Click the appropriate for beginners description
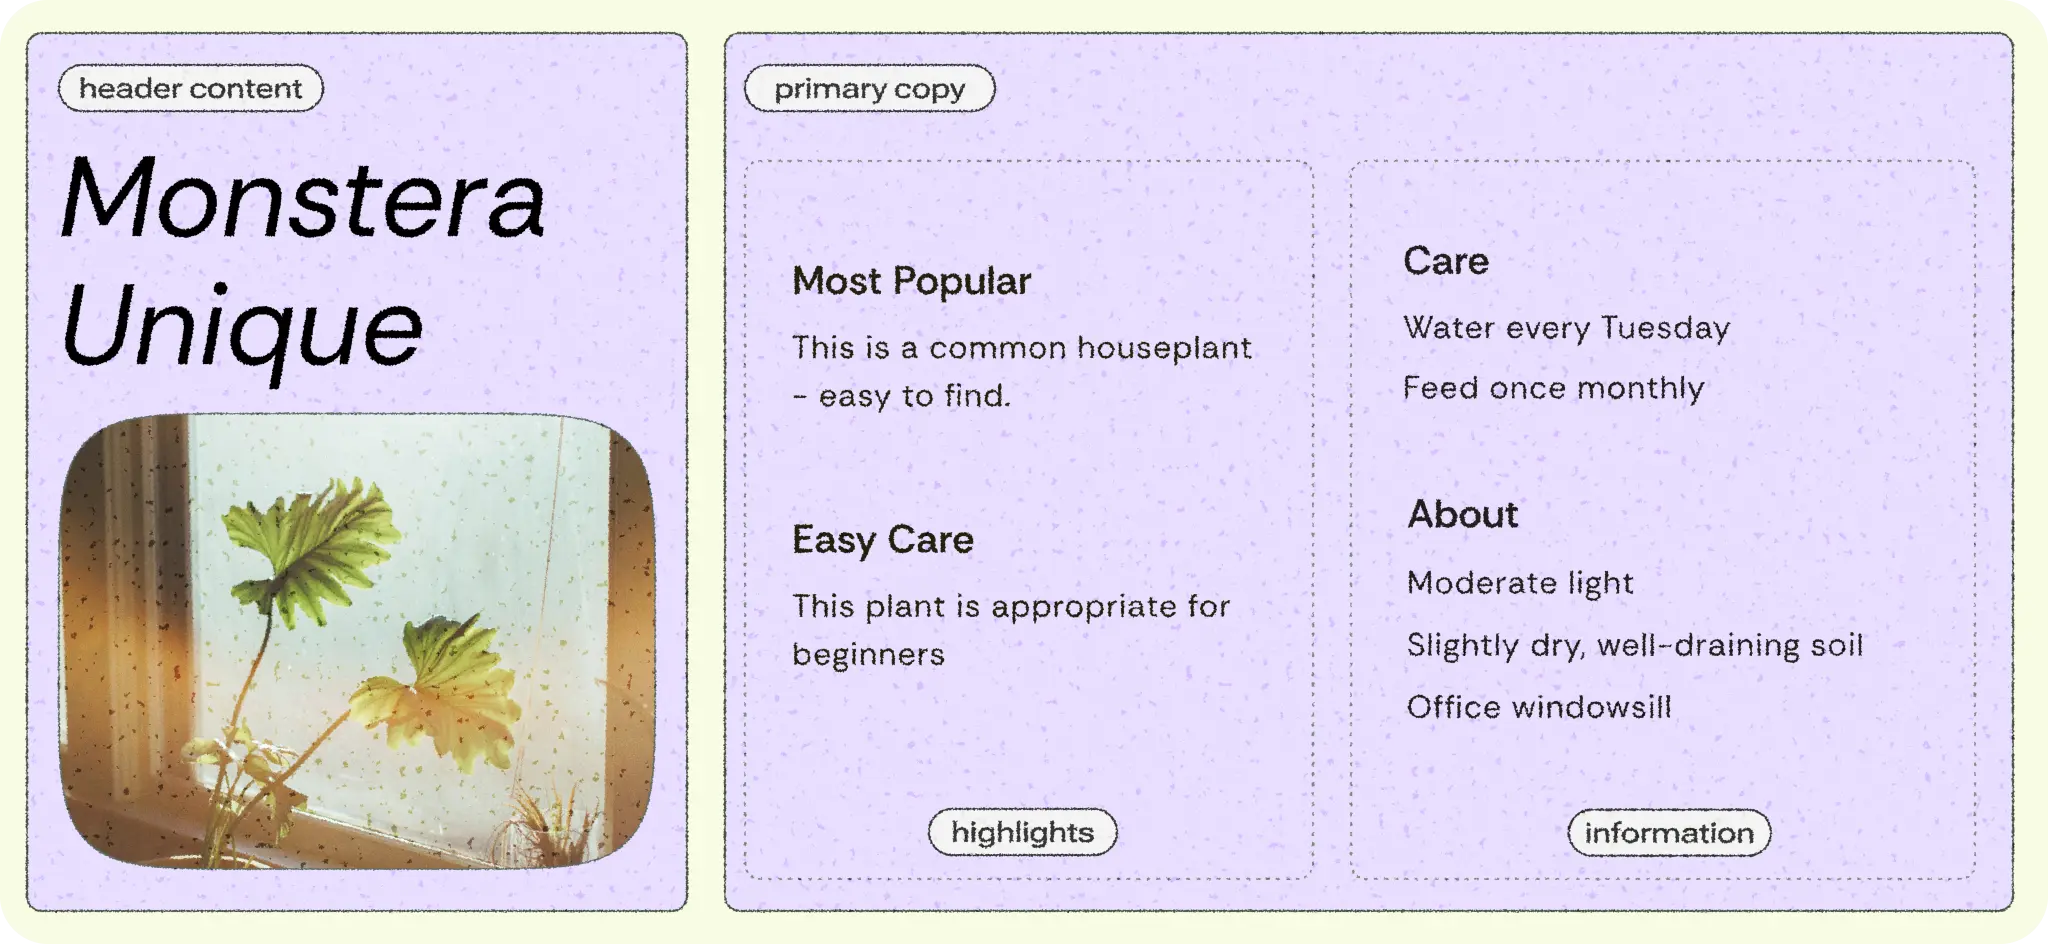 pos(1011,630)
